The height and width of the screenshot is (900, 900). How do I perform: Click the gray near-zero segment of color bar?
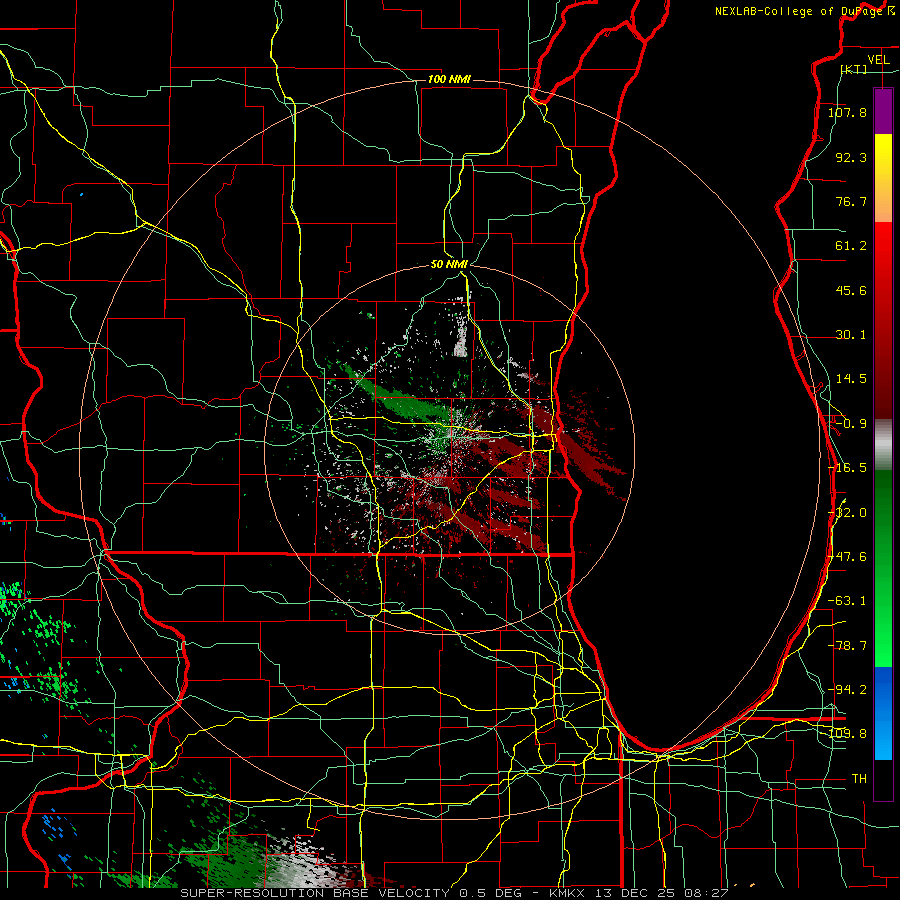(x=883, y=445)
